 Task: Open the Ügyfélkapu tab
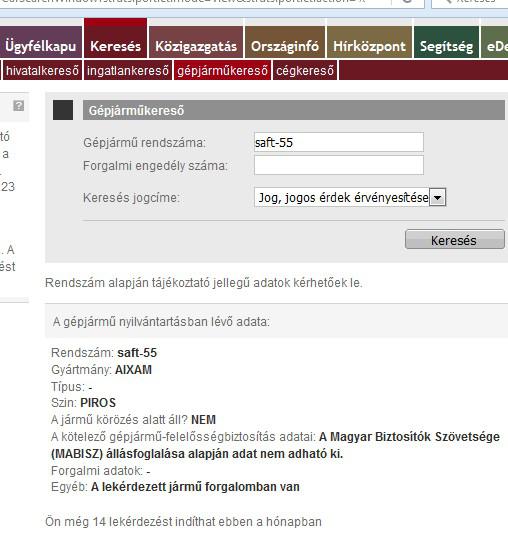tap(40, 42)
